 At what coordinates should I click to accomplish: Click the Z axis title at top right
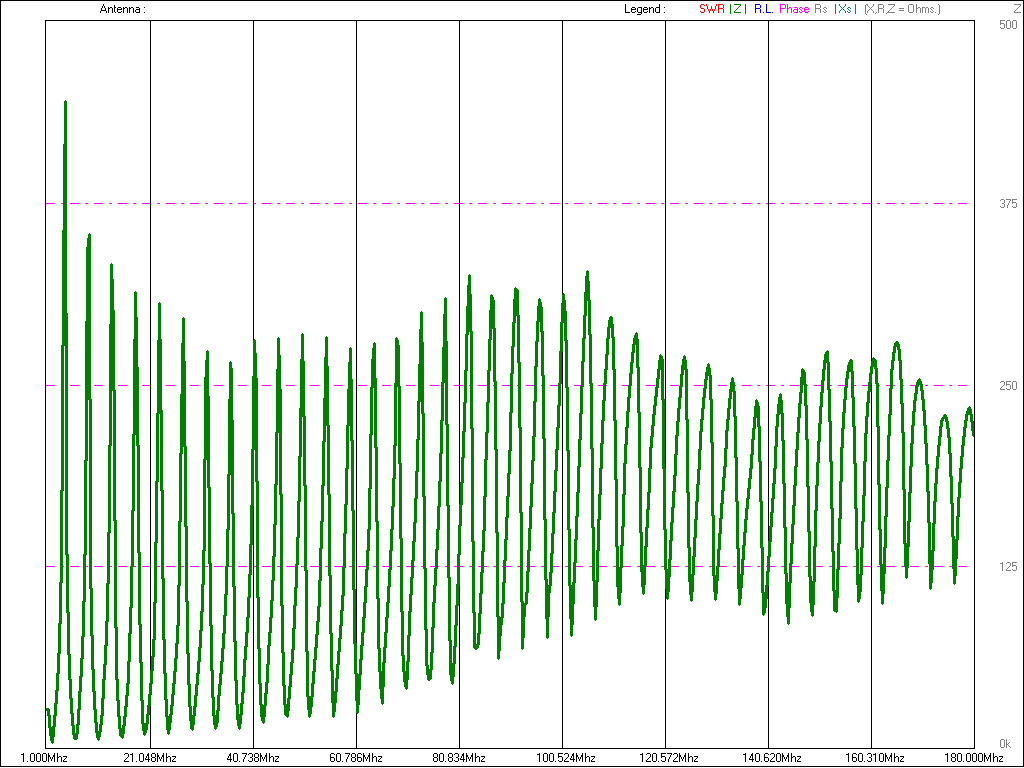[x=1016, y=9]
